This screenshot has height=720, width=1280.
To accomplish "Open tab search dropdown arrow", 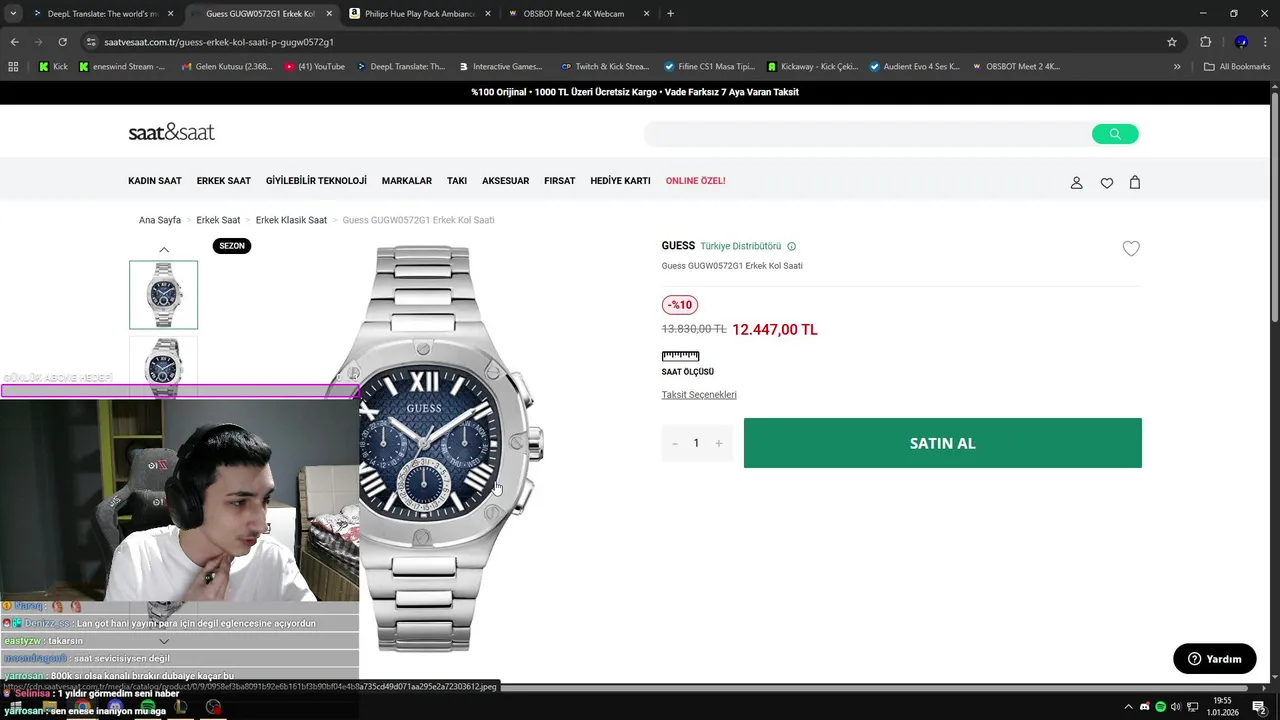I will 13,14.
